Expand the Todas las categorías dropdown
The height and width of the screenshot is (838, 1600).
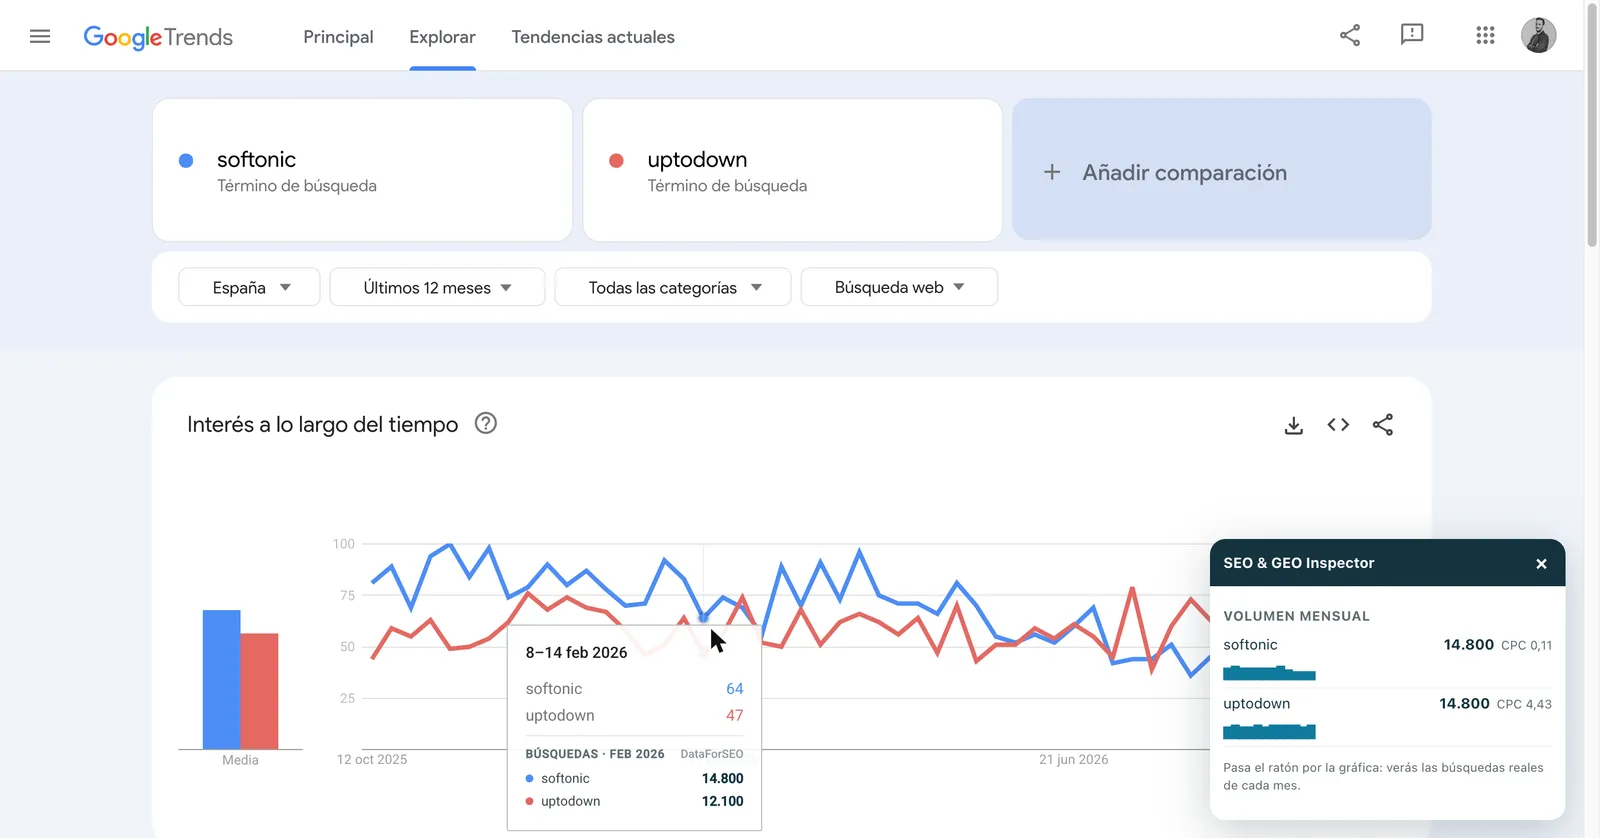click(x=673, y=287)
